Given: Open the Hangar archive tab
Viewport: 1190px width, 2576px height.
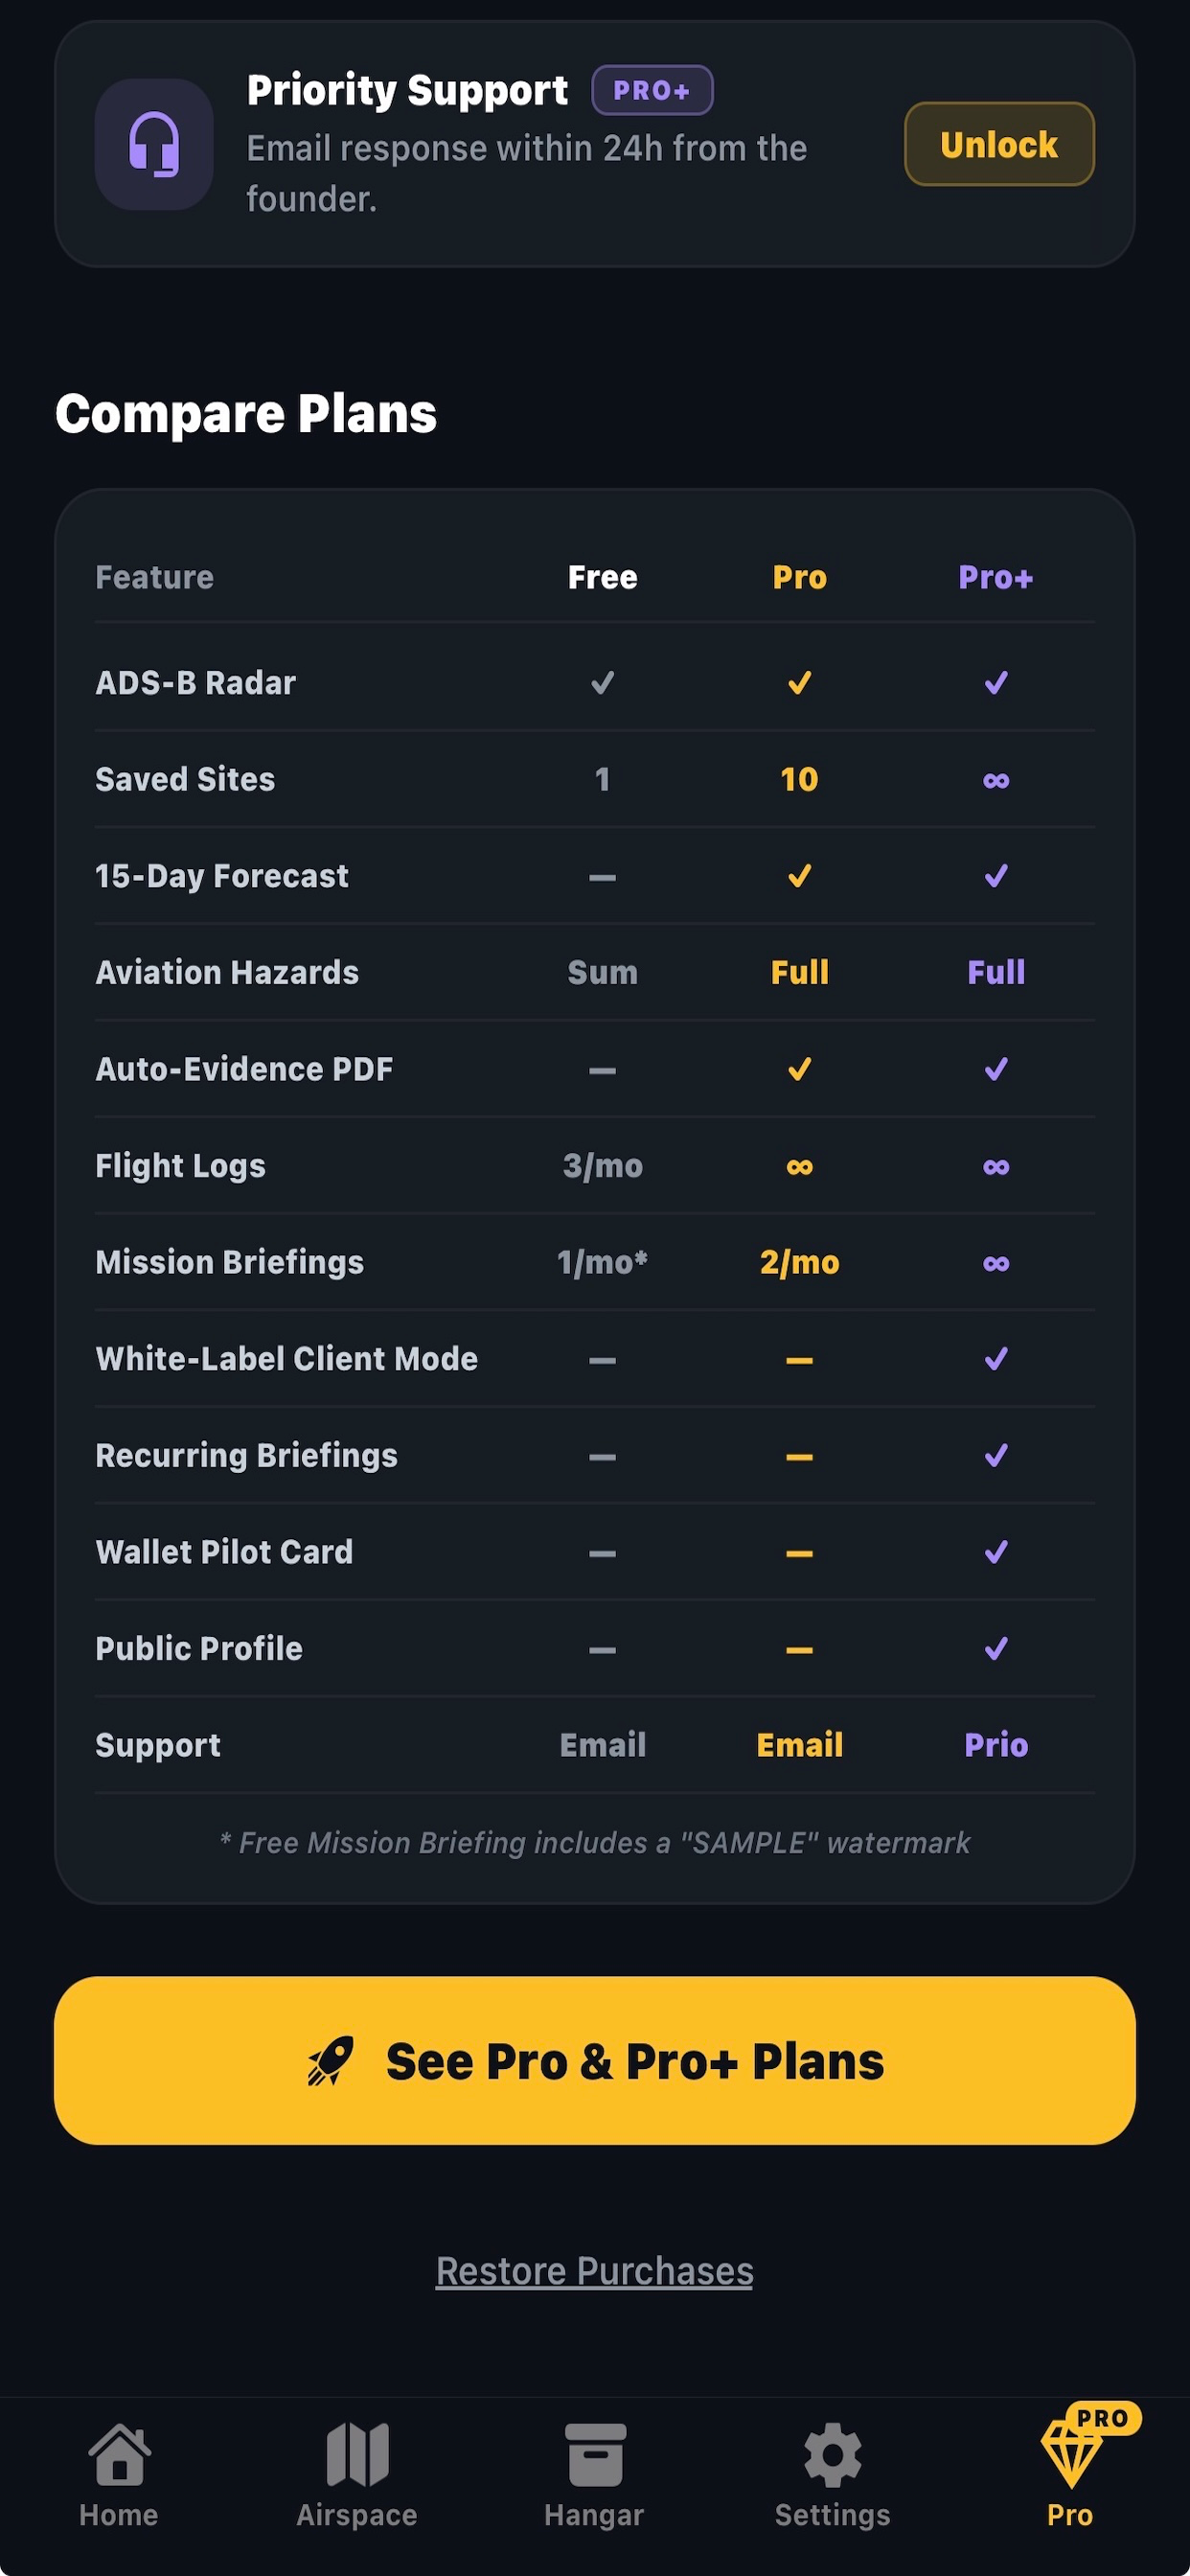Looking at the screenshot, I should pyautogui.click(x=595, y=2475).
